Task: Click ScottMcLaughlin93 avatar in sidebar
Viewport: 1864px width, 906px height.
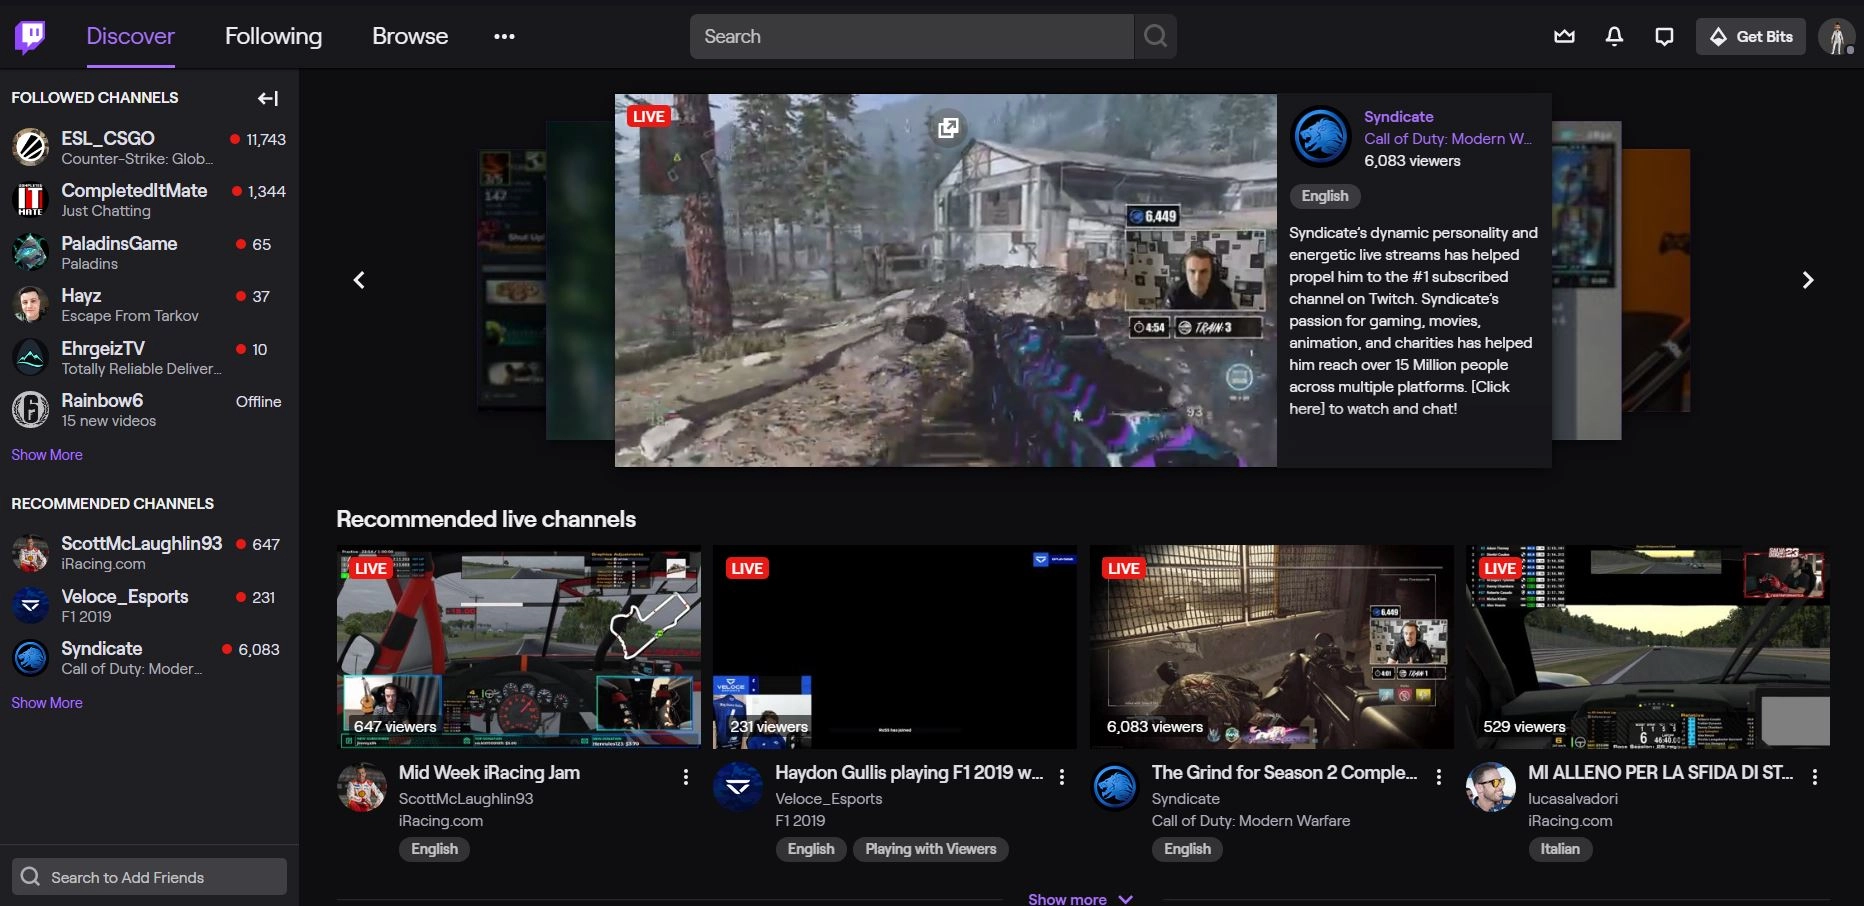Action: tap(30, 553)
